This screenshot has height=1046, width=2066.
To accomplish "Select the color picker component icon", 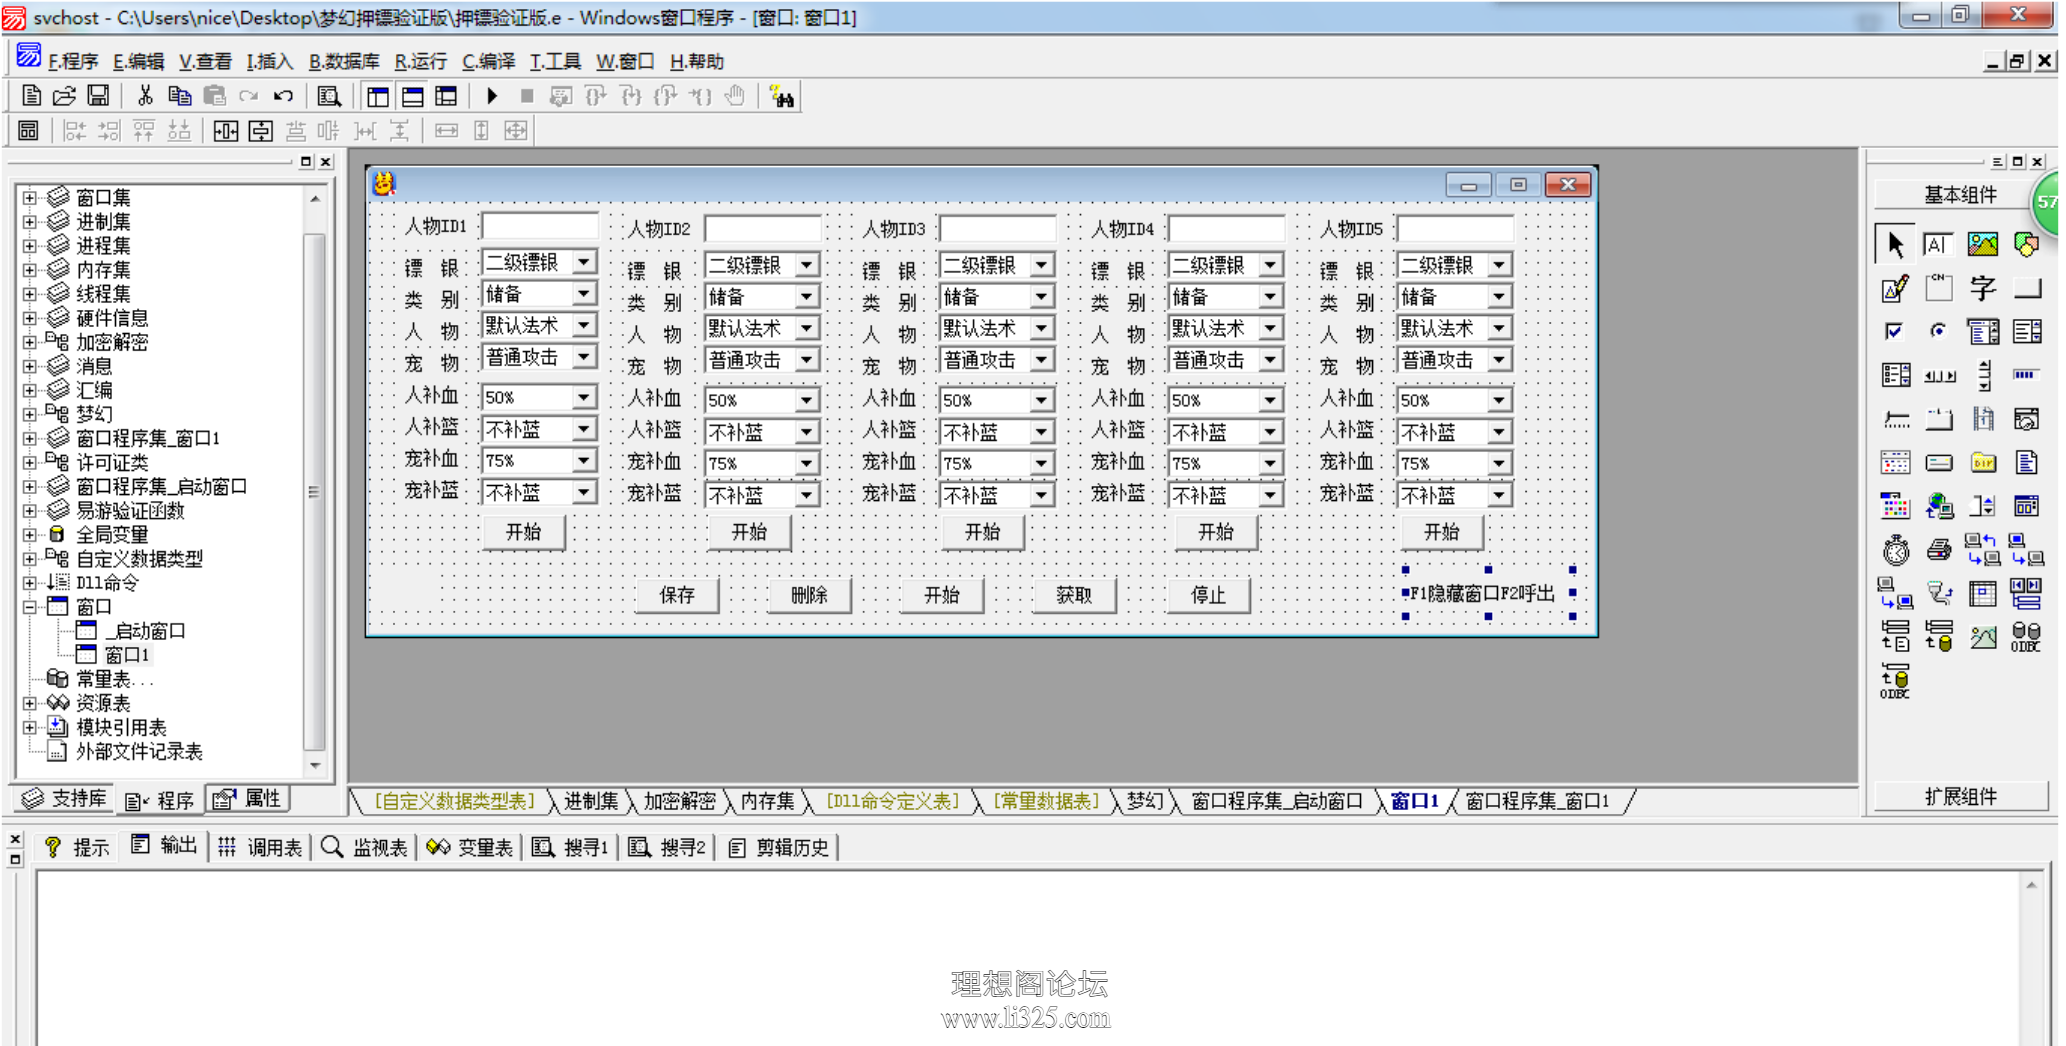I will 1895,506.
